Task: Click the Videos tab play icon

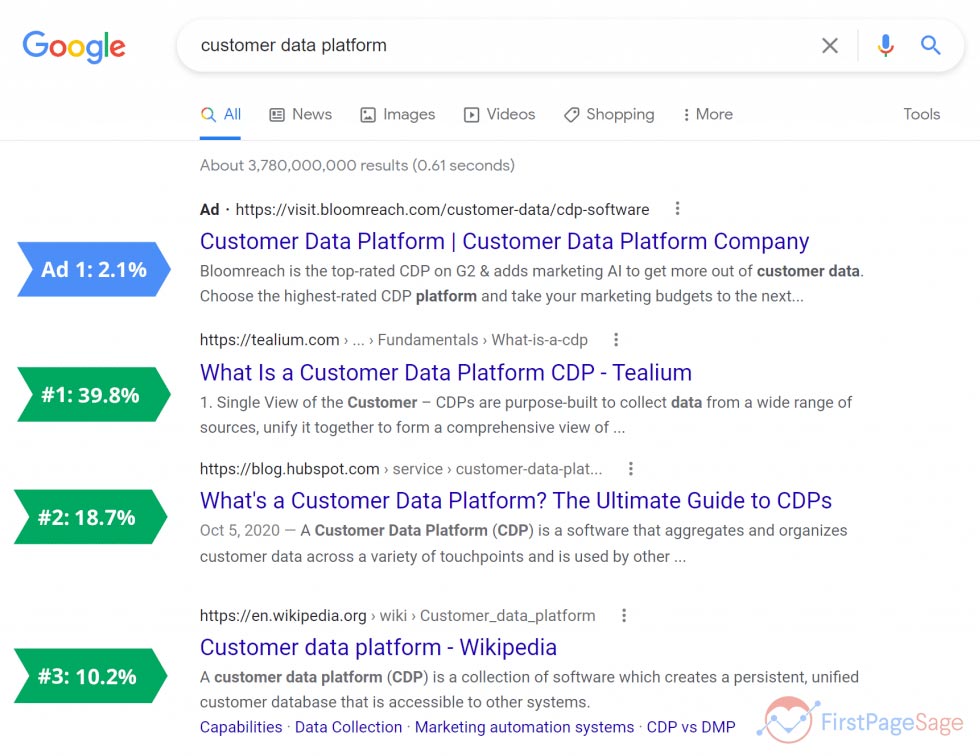Action: [x=471, y=115]
